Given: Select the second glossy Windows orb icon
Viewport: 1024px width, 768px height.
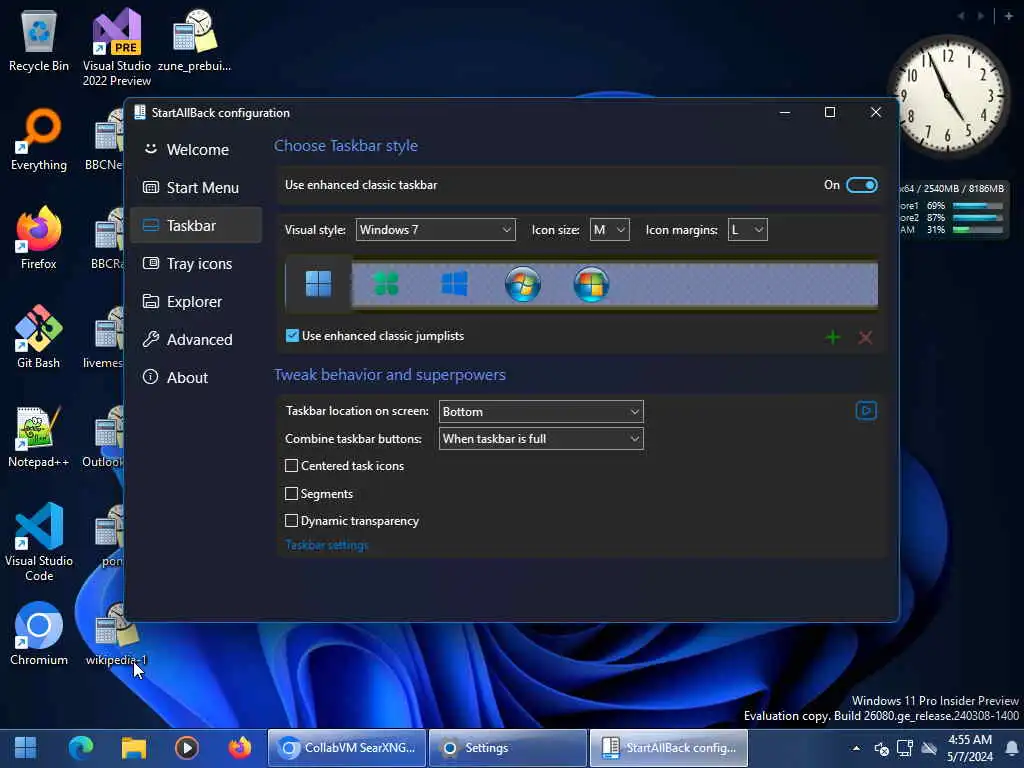Looking at the screenshot, I should coord(591,284).
